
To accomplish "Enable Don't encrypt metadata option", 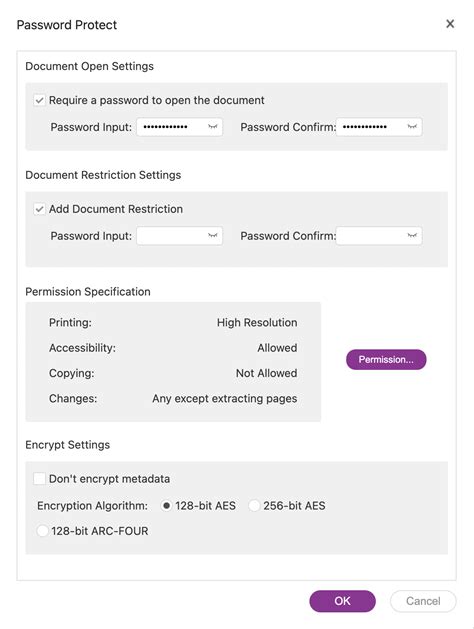I will [39, 479].
